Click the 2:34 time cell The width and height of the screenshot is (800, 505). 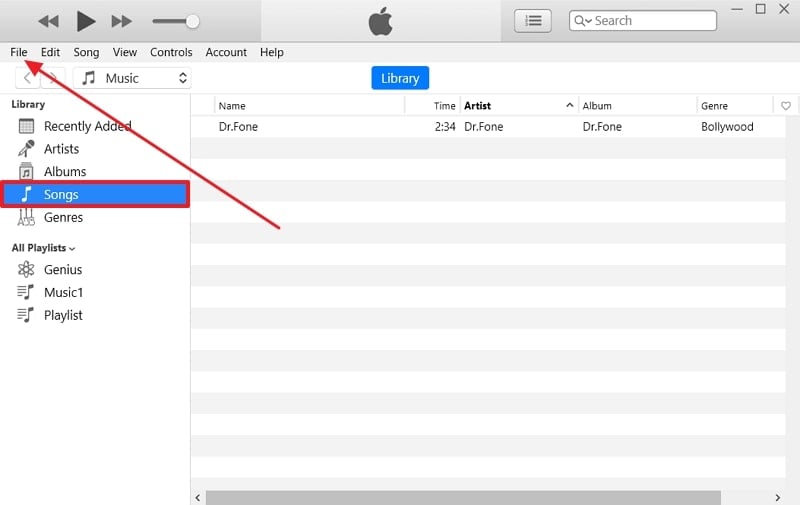coord(445,127)
